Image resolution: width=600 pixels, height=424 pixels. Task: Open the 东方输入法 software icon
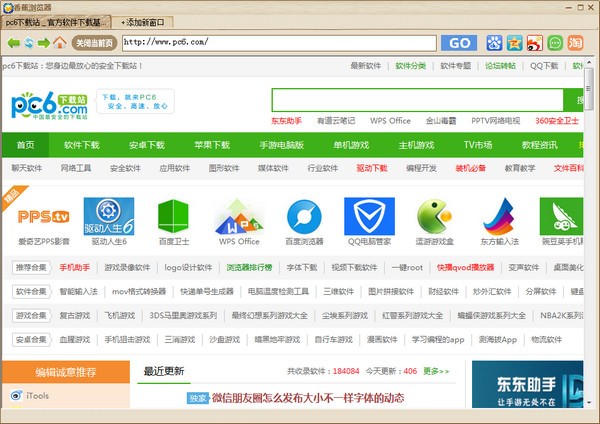click(499, 217)
